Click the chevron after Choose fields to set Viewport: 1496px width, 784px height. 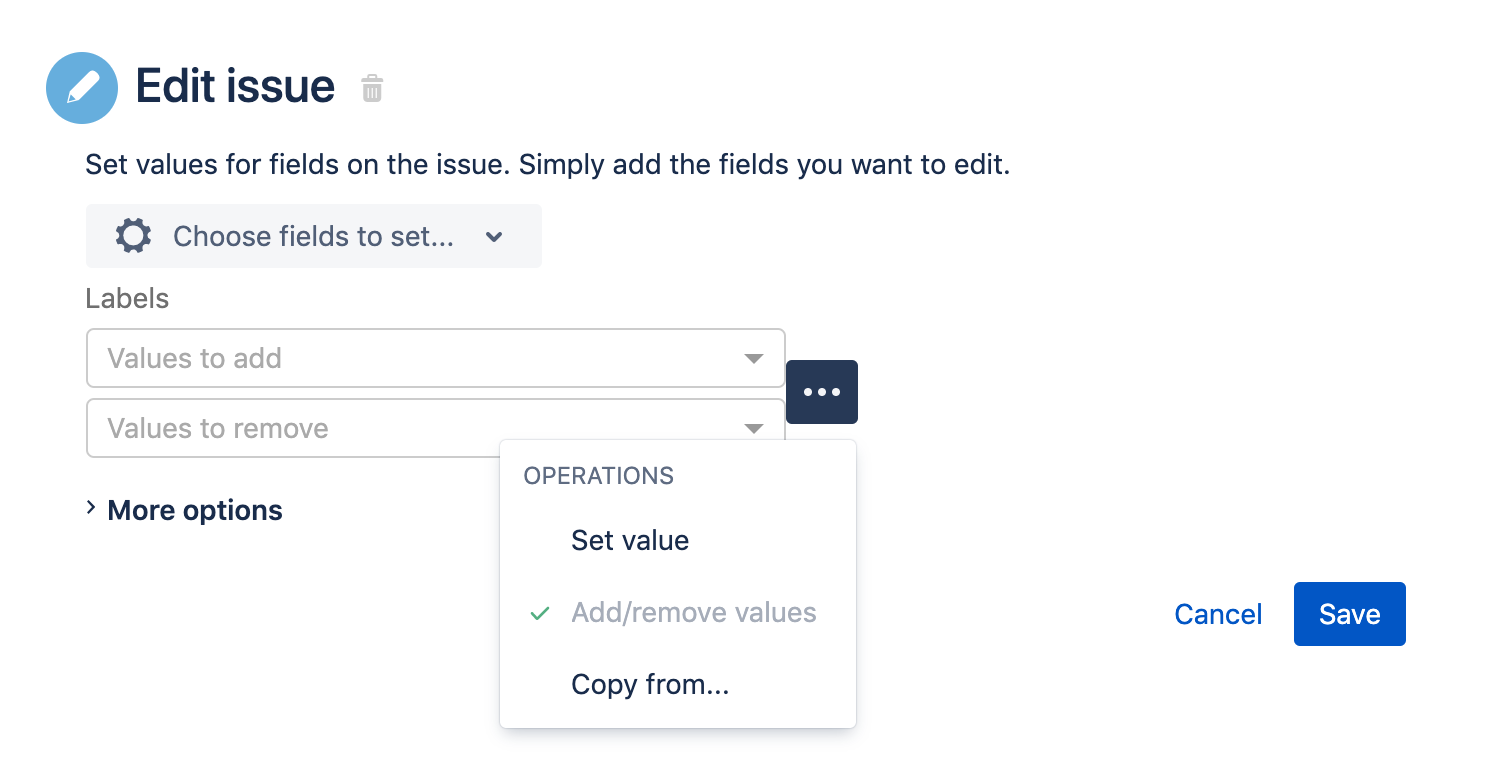tap(493, 237)
